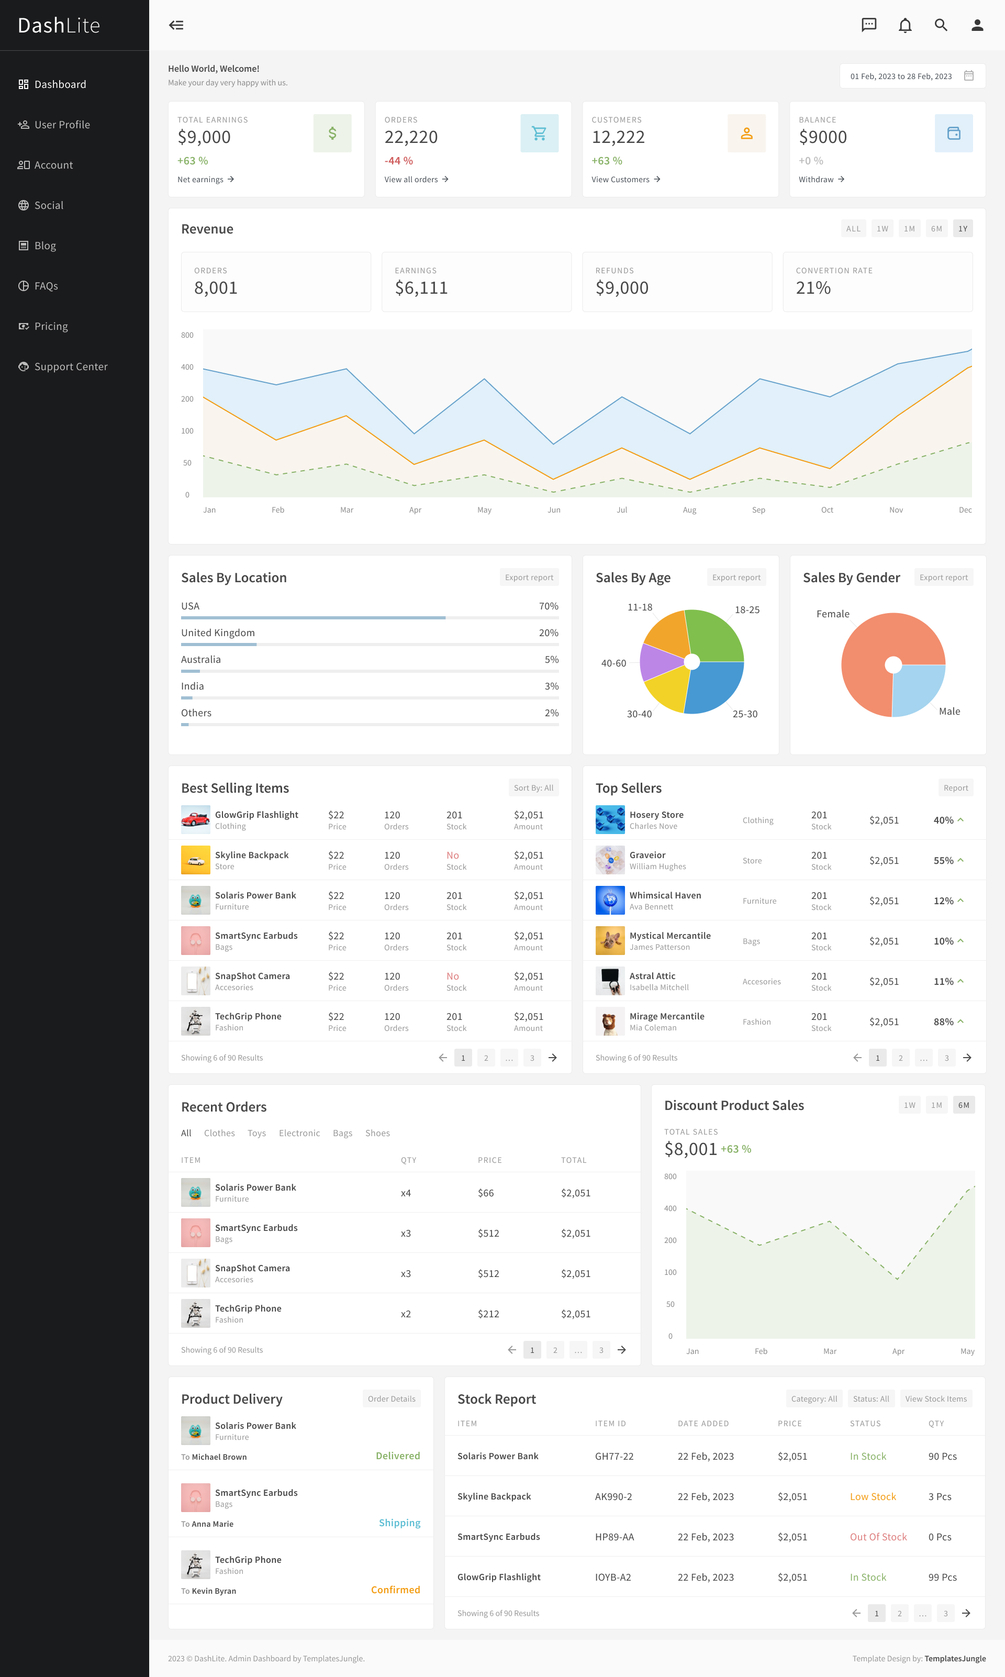Select 1M in Discount Product Sales

[x=936, y=1105]
